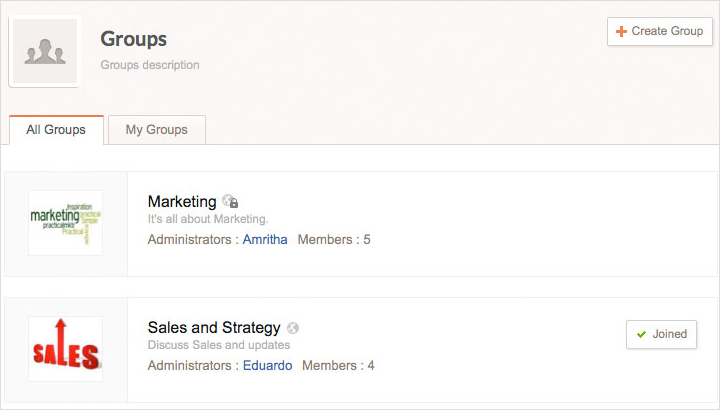This screenshot has height=410, width=720.
Task: Open the Marketing group title
Action: 182,201
